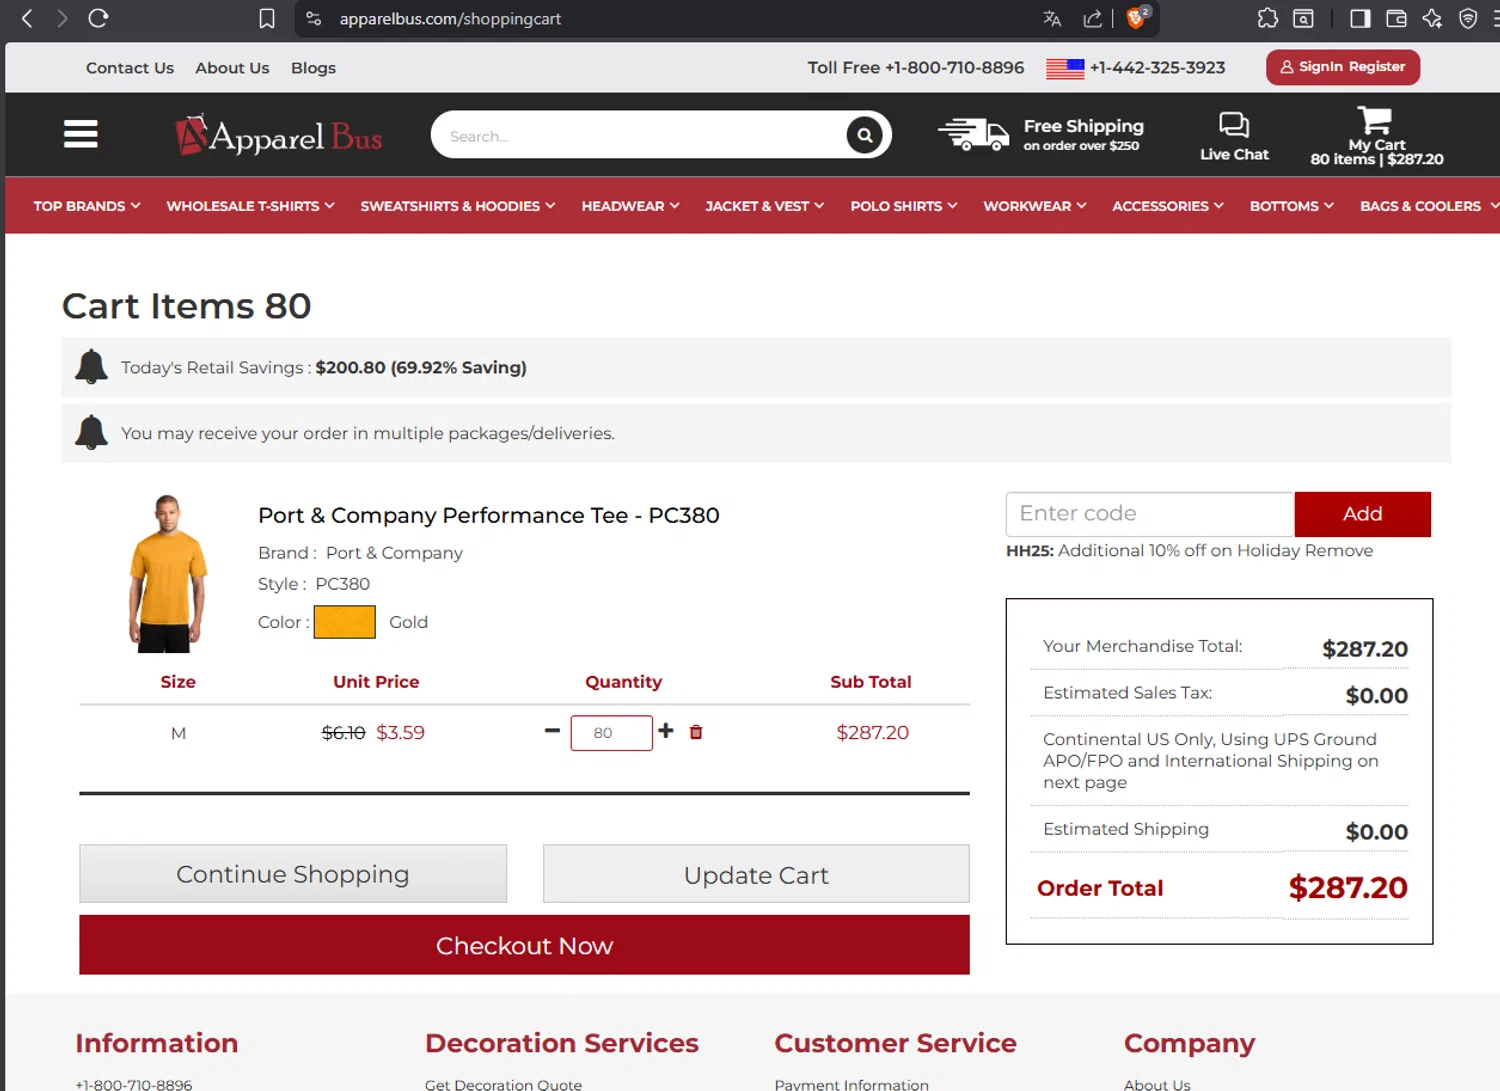Open the Leo AI sparkle icon

[1432, 19]
